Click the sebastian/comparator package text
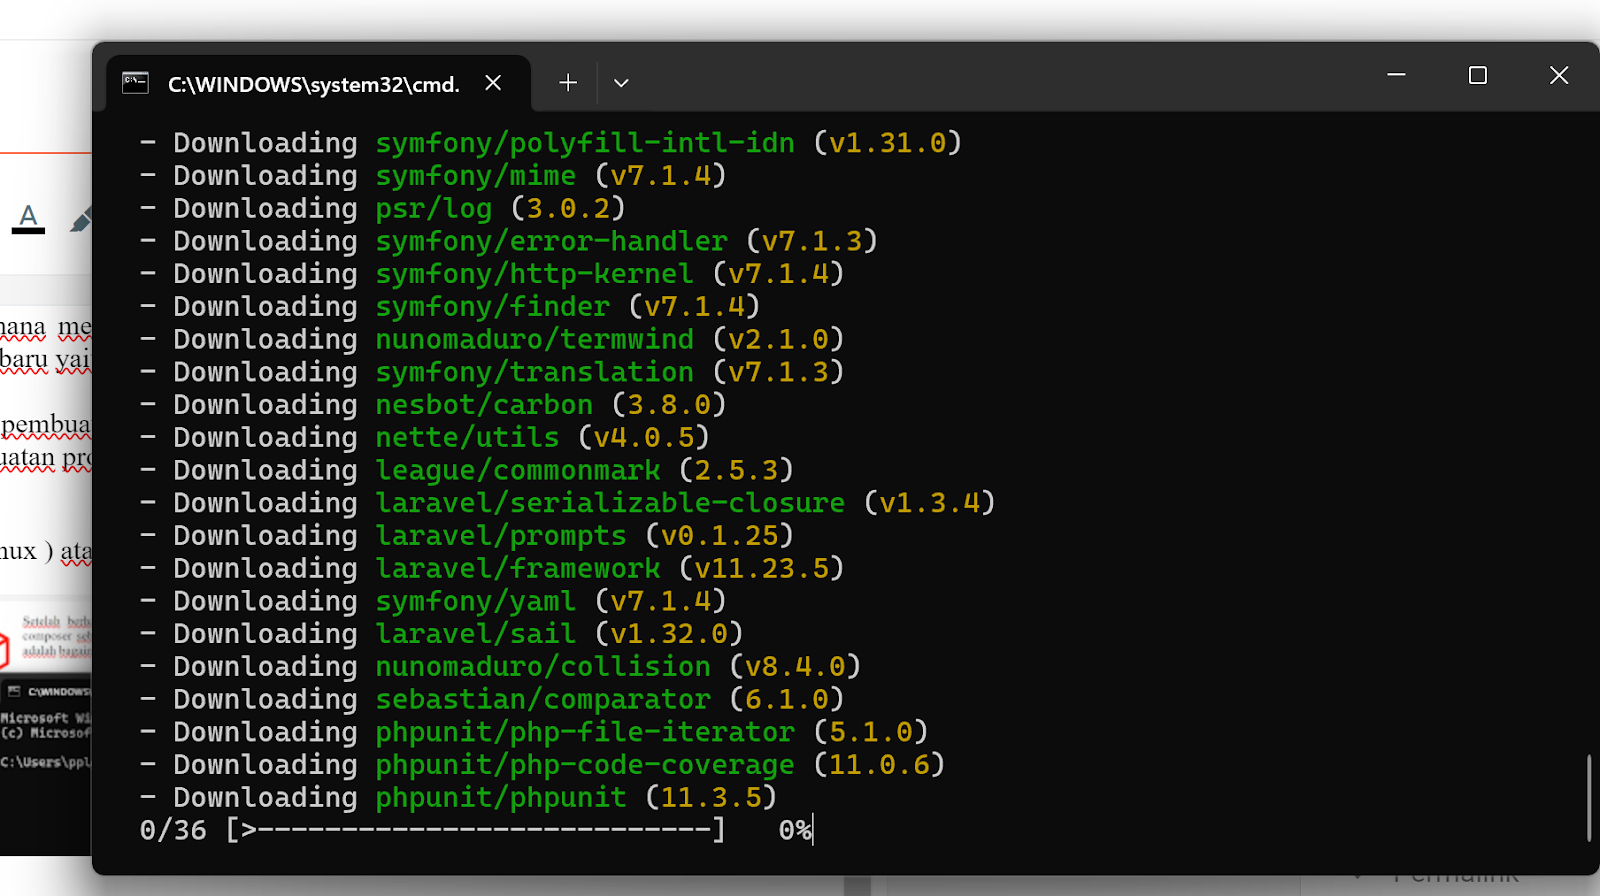1600x896 pixels. 543,700
